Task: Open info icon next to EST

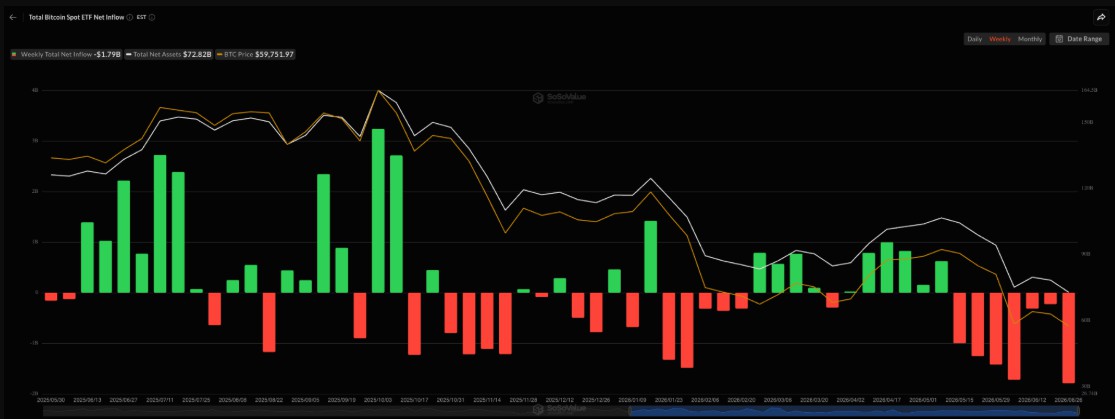Action: pos(152,17)
